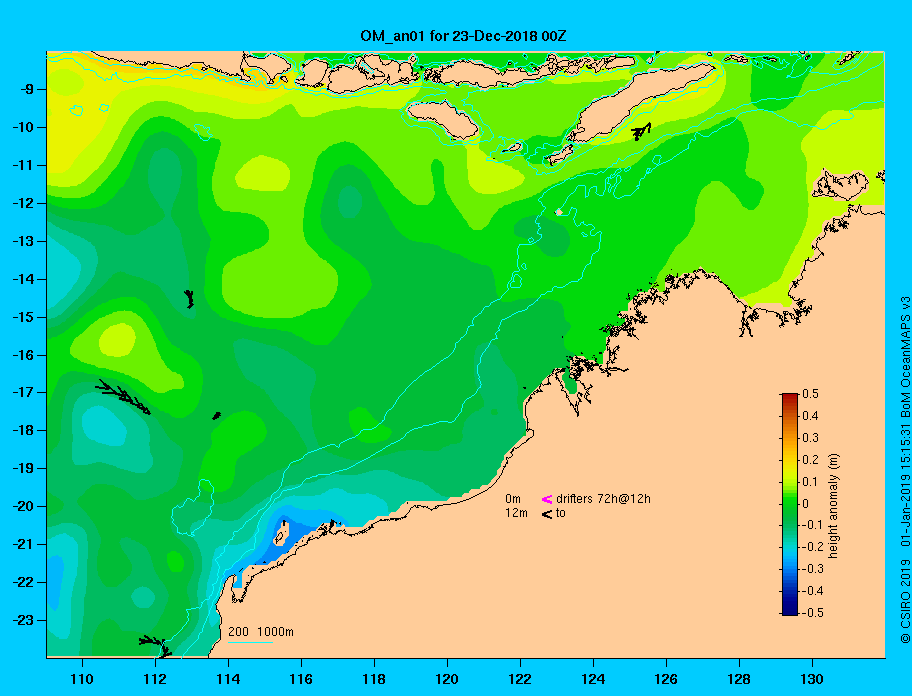Click the latitude axis label '-12'

coord(23,204)
